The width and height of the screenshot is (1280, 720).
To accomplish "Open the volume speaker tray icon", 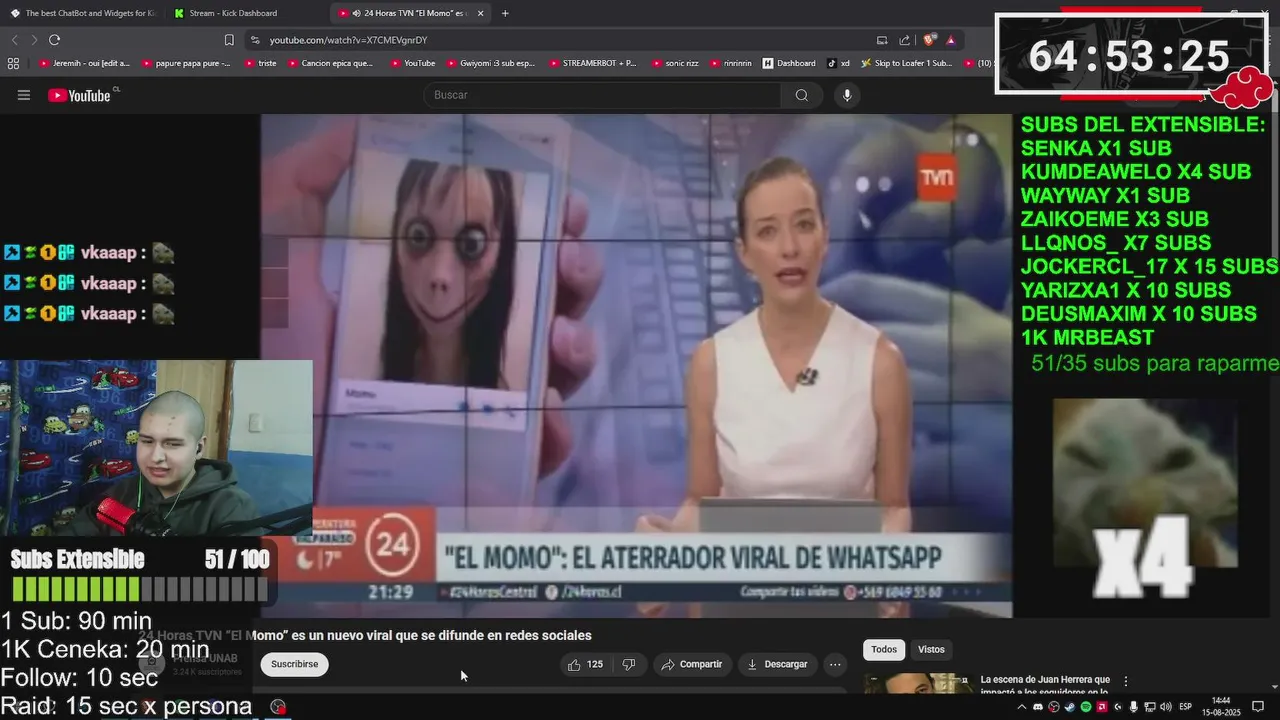I will [1166, 707].
